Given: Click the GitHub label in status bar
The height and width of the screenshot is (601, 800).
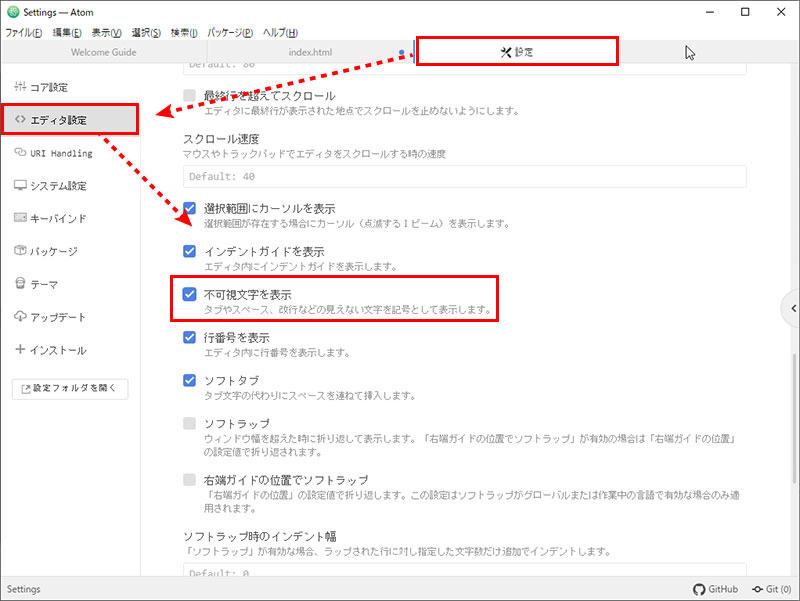Looking at the screenshot, I should click(722, 589).
